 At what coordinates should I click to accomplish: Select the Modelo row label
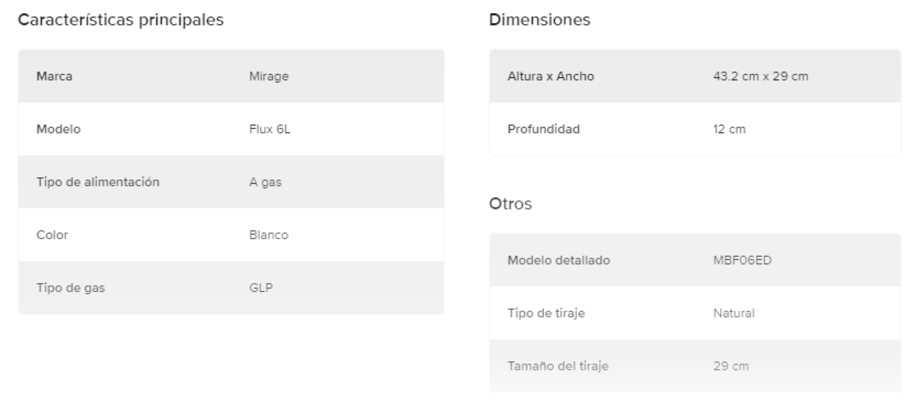coord(58,129)
